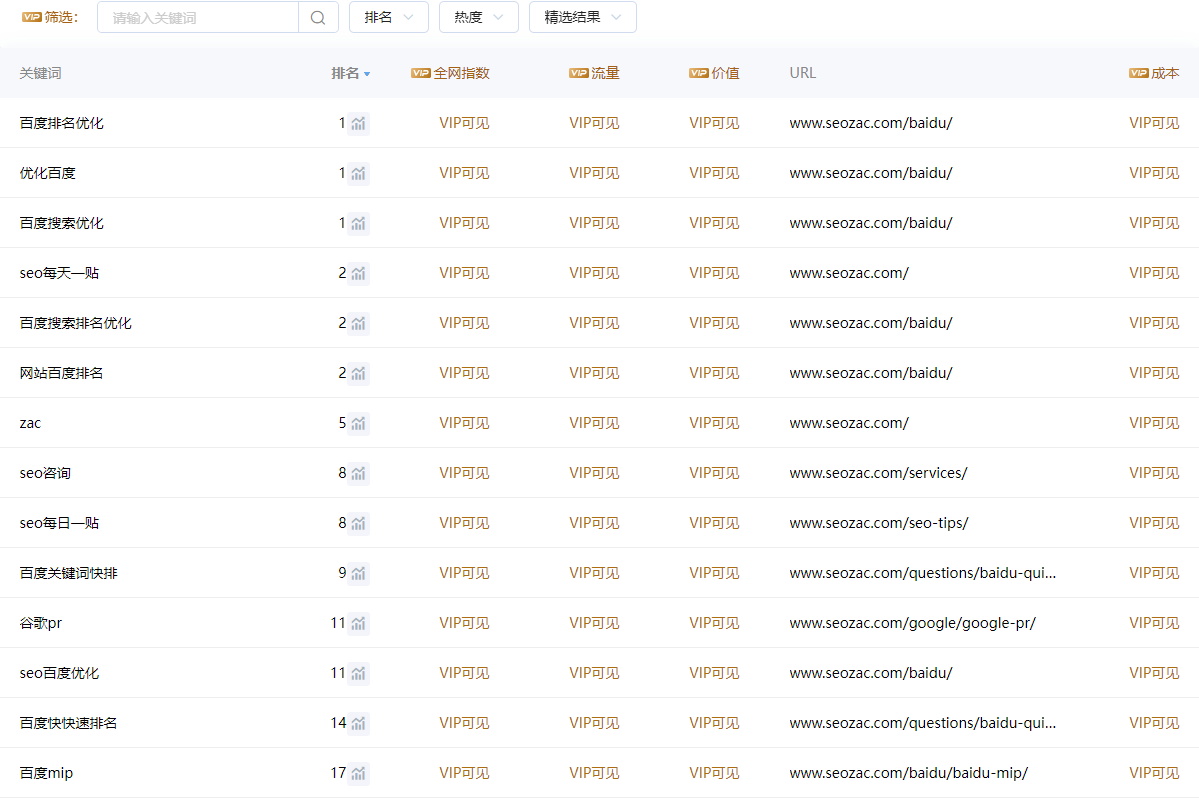Open www.seozac.com/google/google-pr/ link
The image size is (1199, 801).
click(912, 624)
